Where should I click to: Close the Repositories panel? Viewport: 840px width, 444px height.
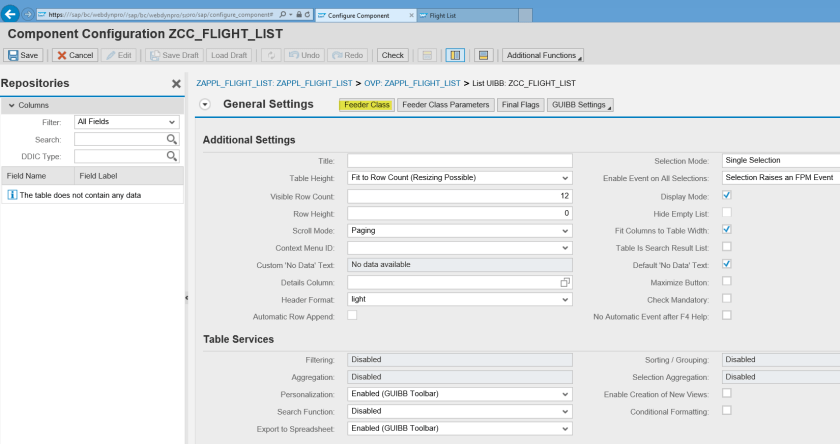(x=176, y=84)
